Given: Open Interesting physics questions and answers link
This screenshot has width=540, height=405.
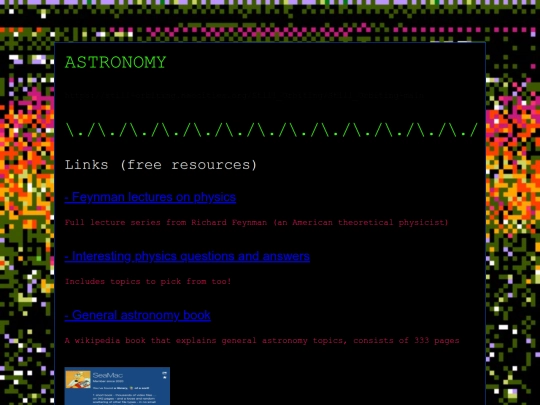Looking at the screenshot, I should [x=187, y=257].
